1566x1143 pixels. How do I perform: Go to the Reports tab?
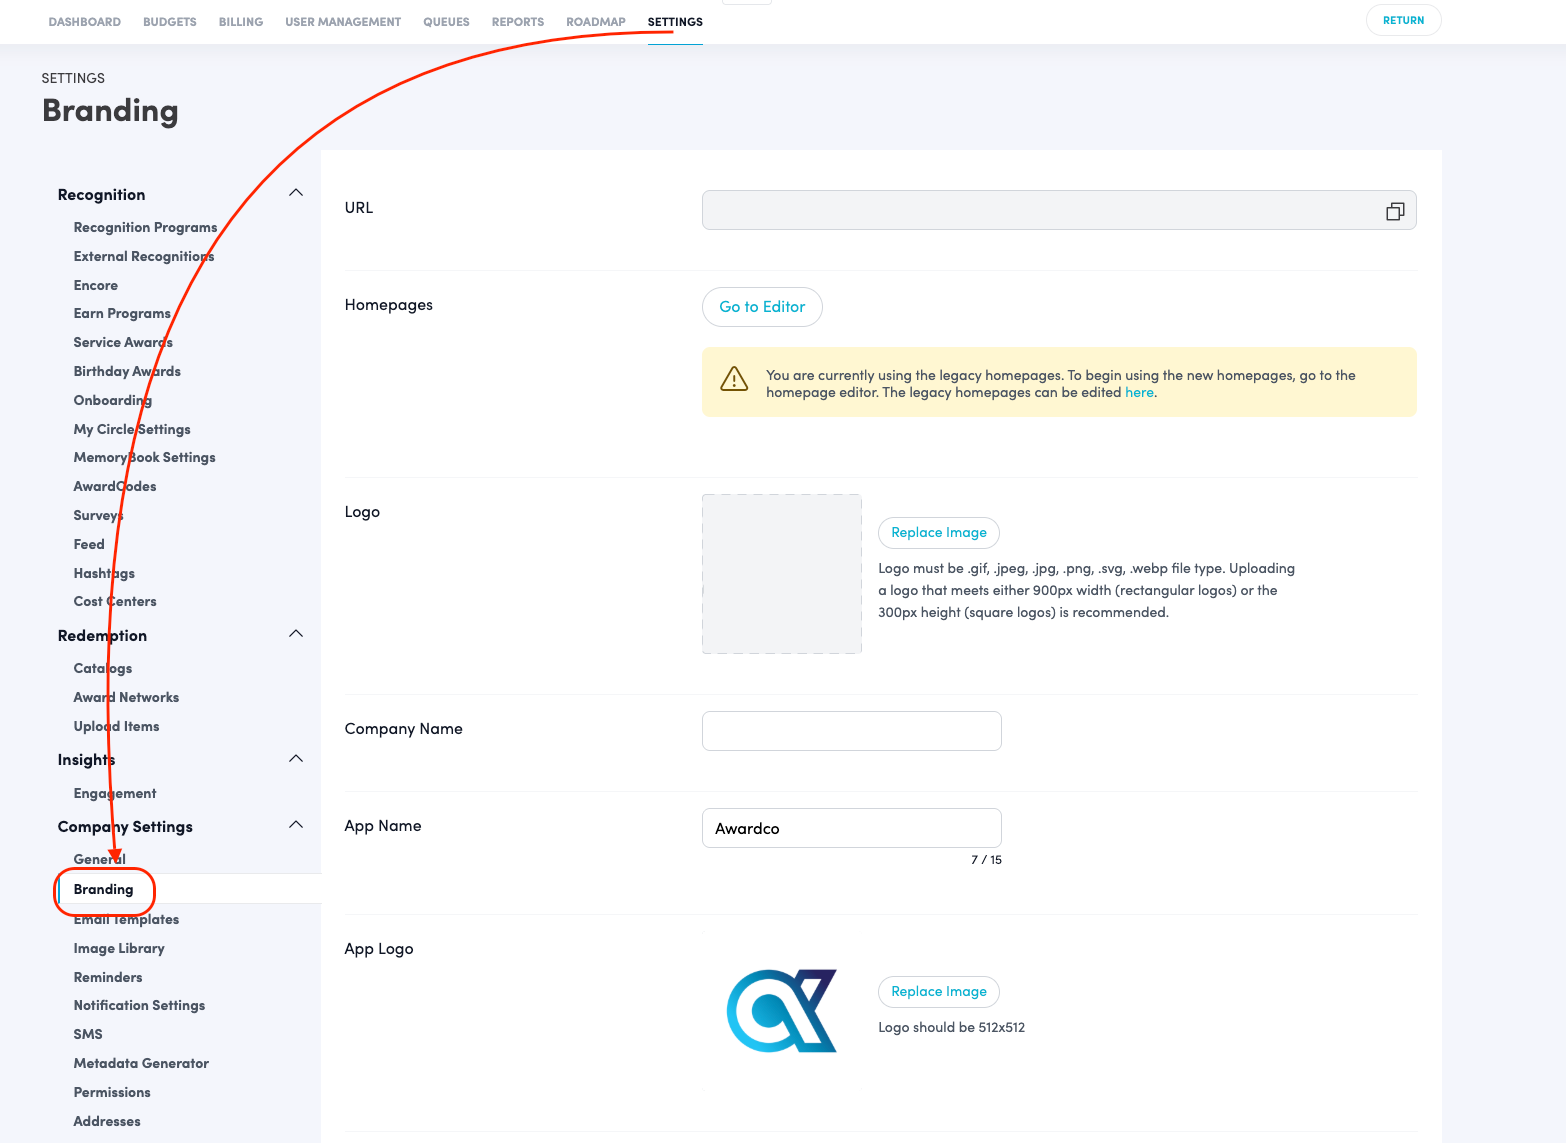point(517,22)
